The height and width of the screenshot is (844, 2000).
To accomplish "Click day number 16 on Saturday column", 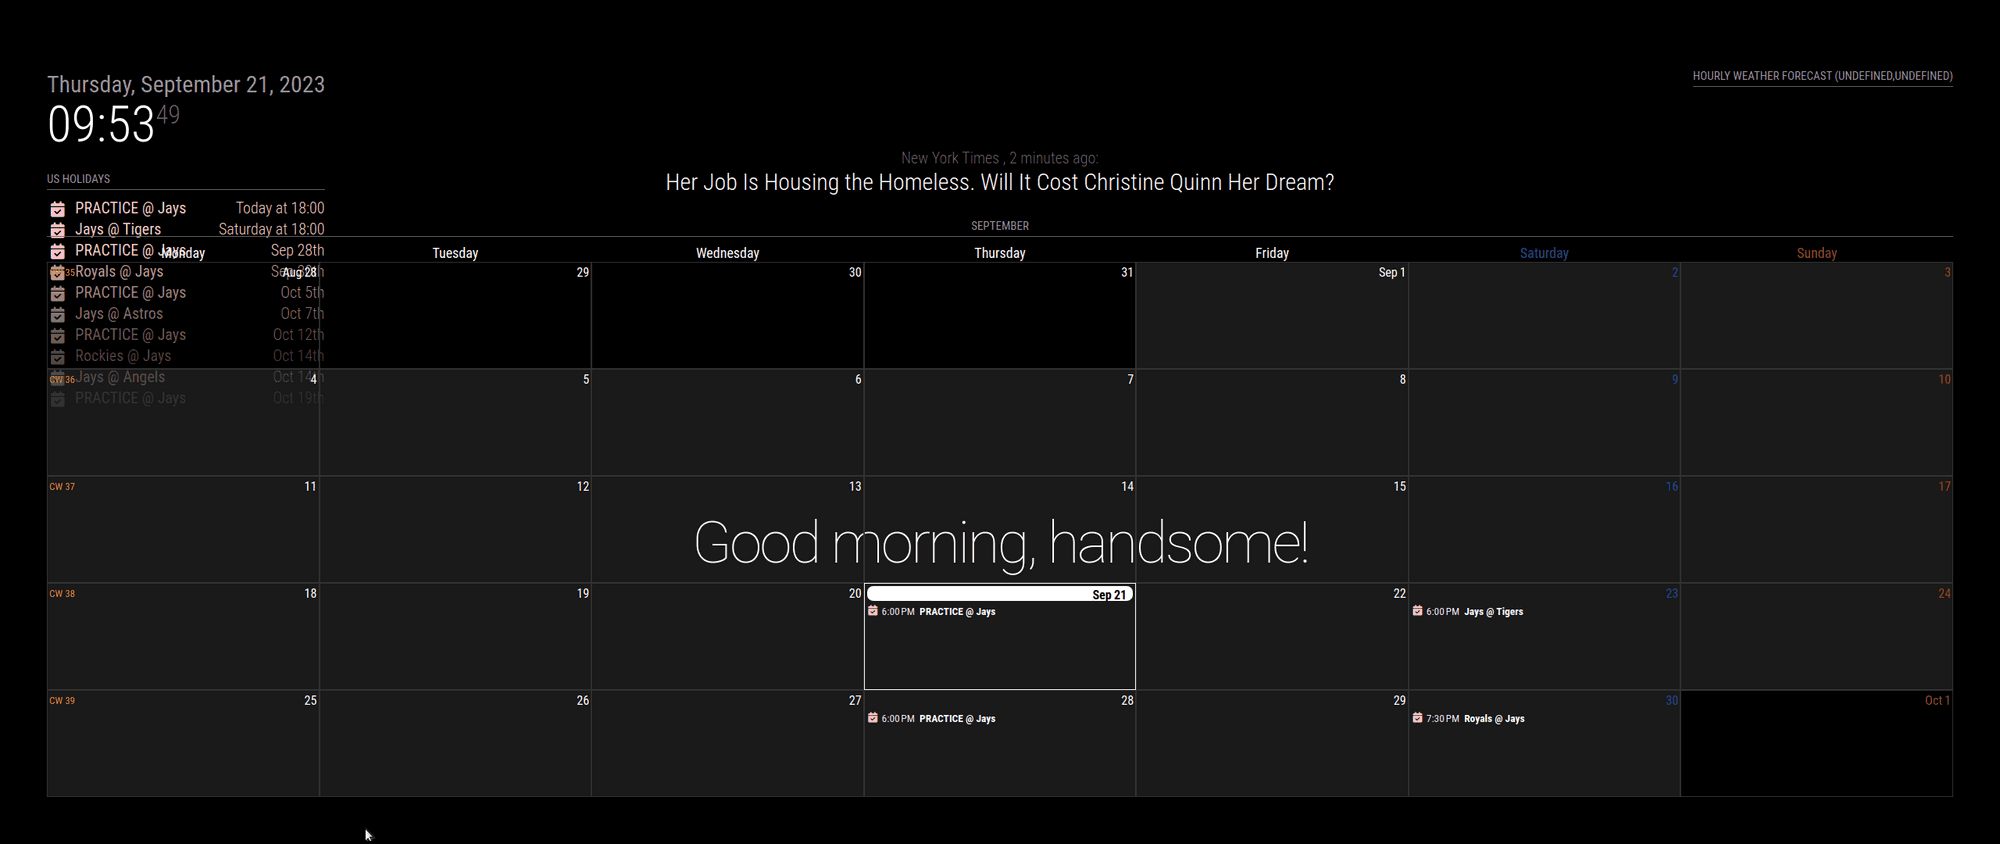I will pyautogui.click(x=1672, y=486).
